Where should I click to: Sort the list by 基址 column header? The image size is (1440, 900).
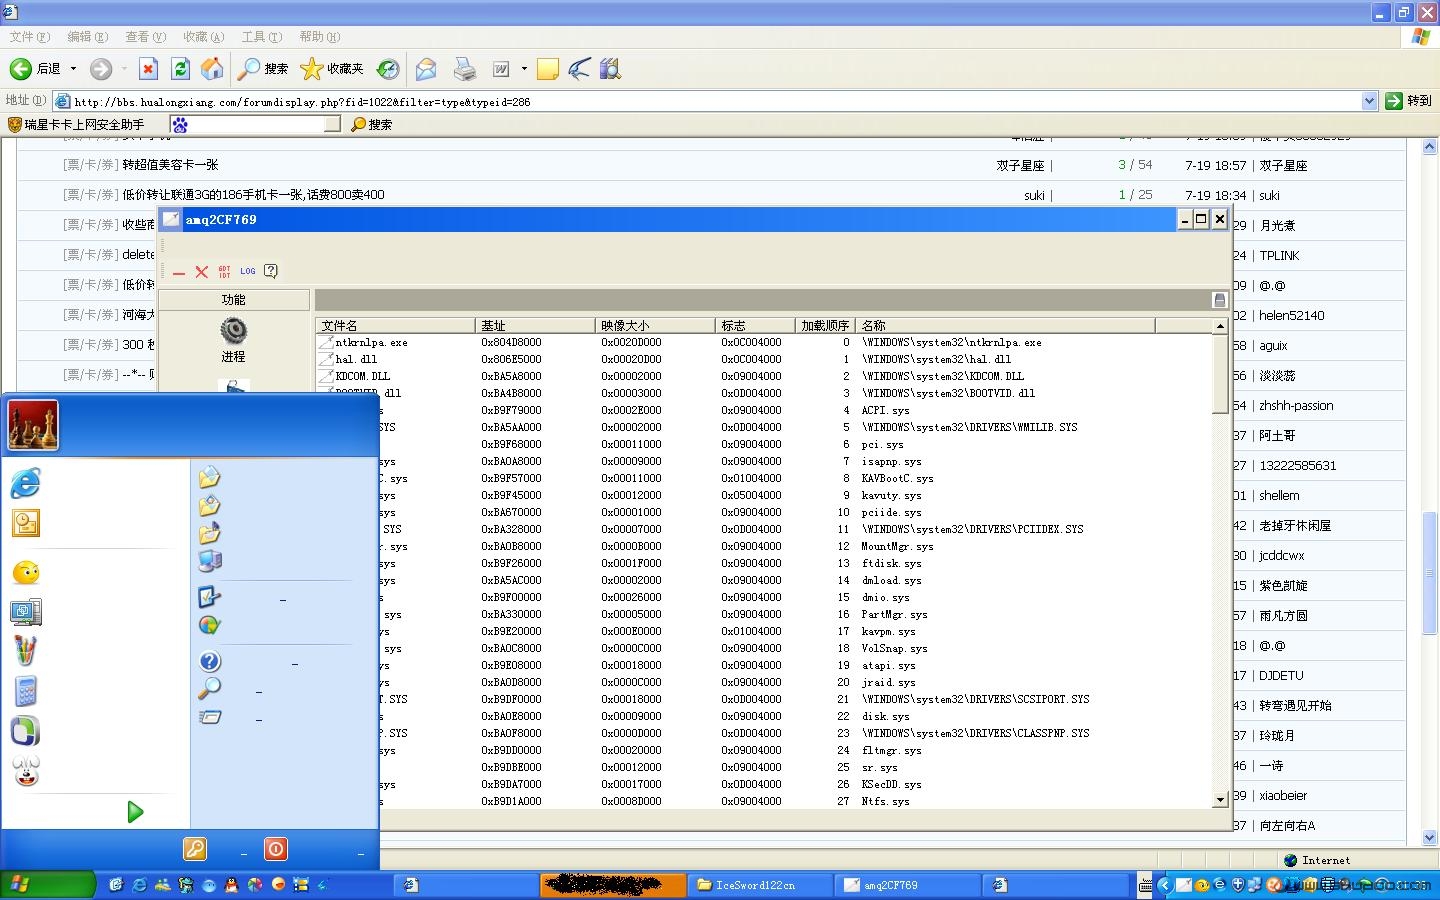534,325
